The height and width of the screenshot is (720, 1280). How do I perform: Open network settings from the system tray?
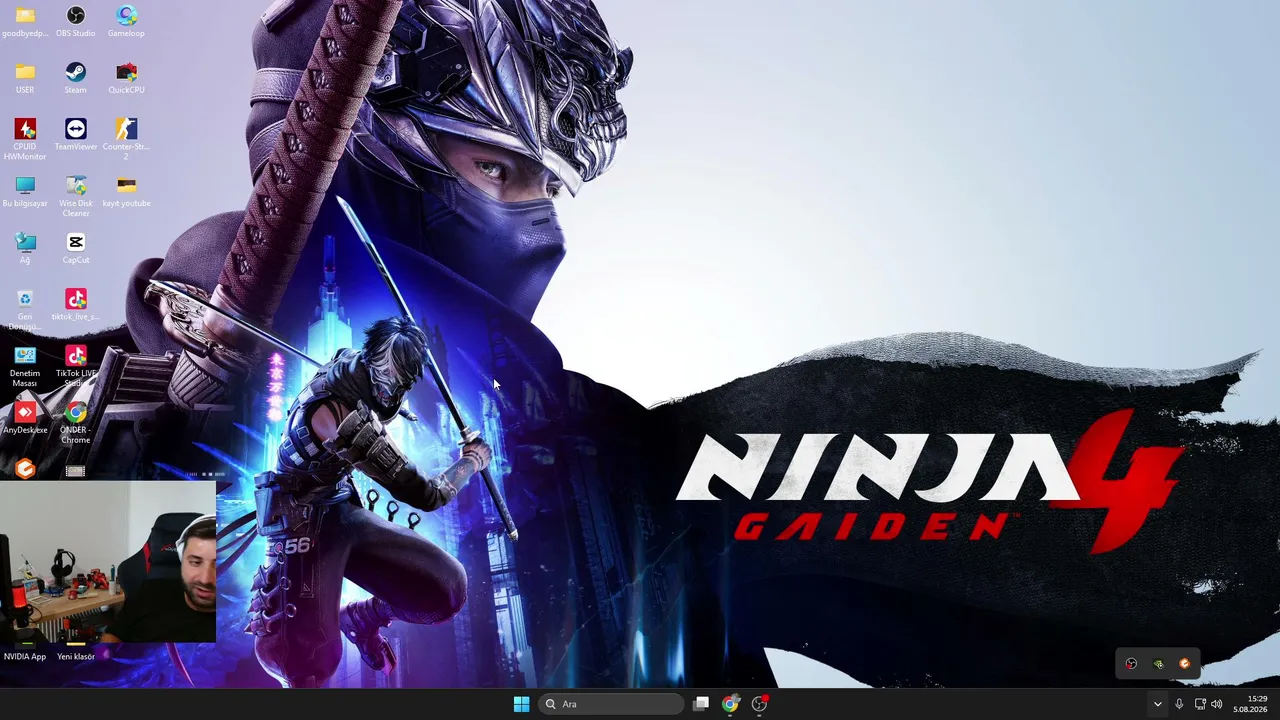(1200, 704)
